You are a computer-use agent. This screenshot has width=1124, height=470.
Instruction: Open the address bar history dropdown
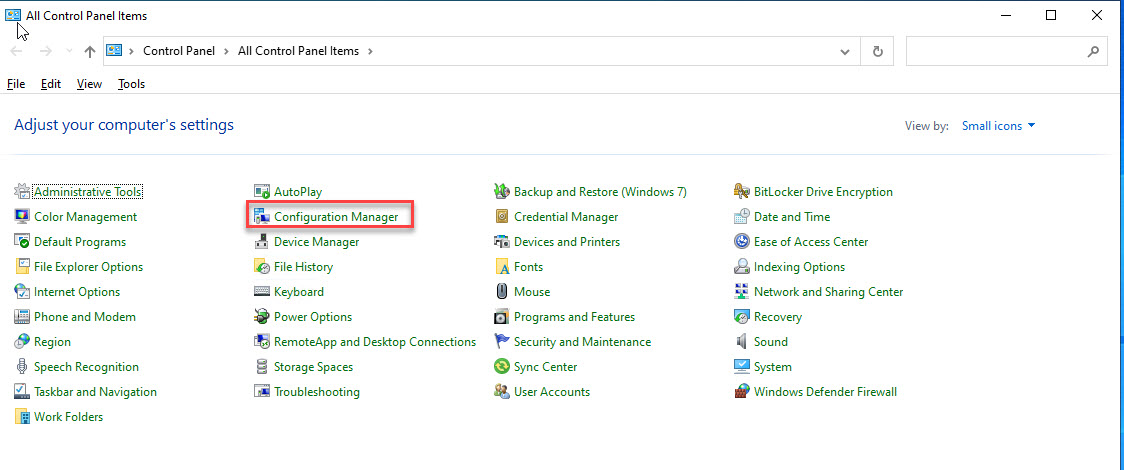(x=846, y=51)
